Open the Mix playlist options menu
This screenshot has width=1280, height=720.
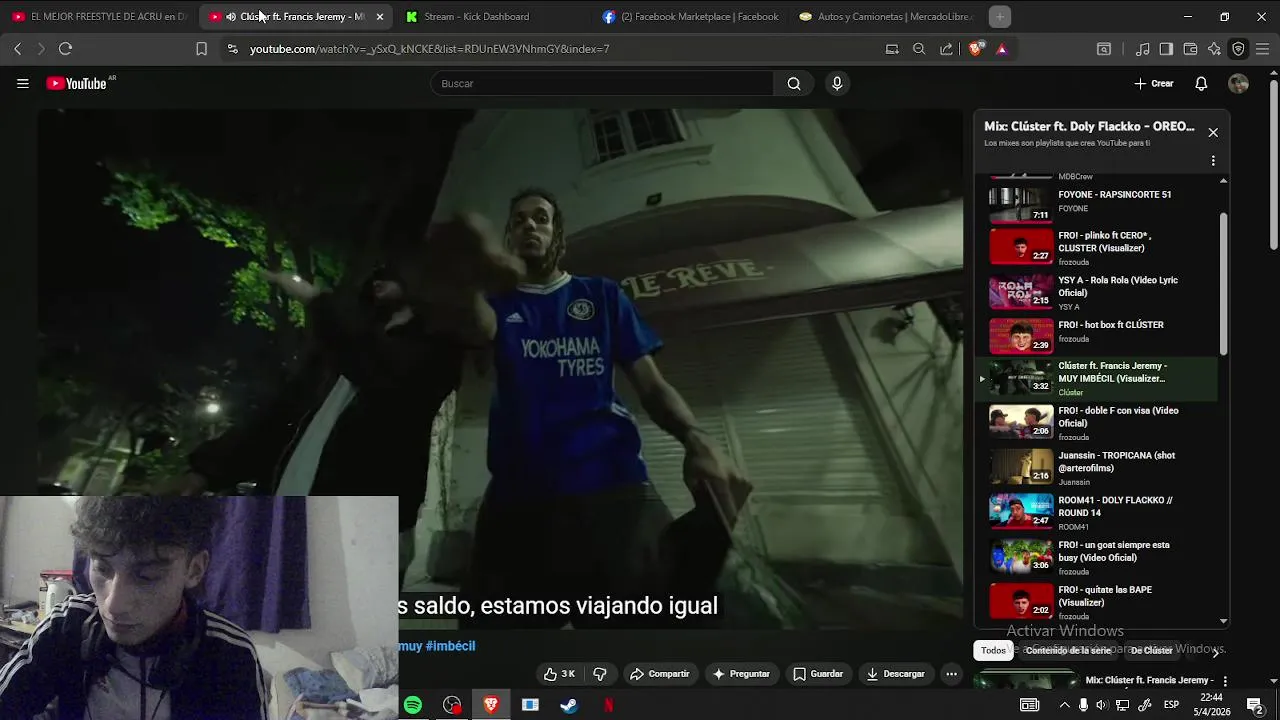point(1213,160)
